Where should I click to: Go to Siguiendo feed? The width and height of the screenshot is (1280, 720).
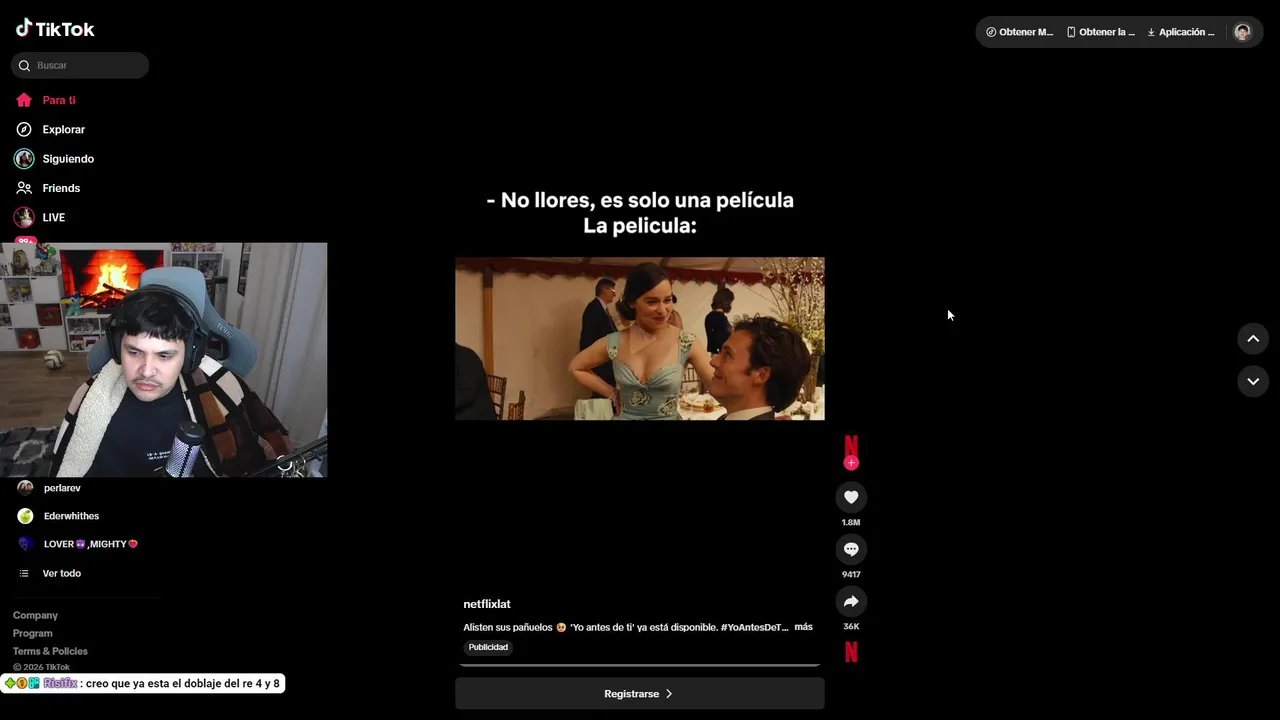point(68,159)
